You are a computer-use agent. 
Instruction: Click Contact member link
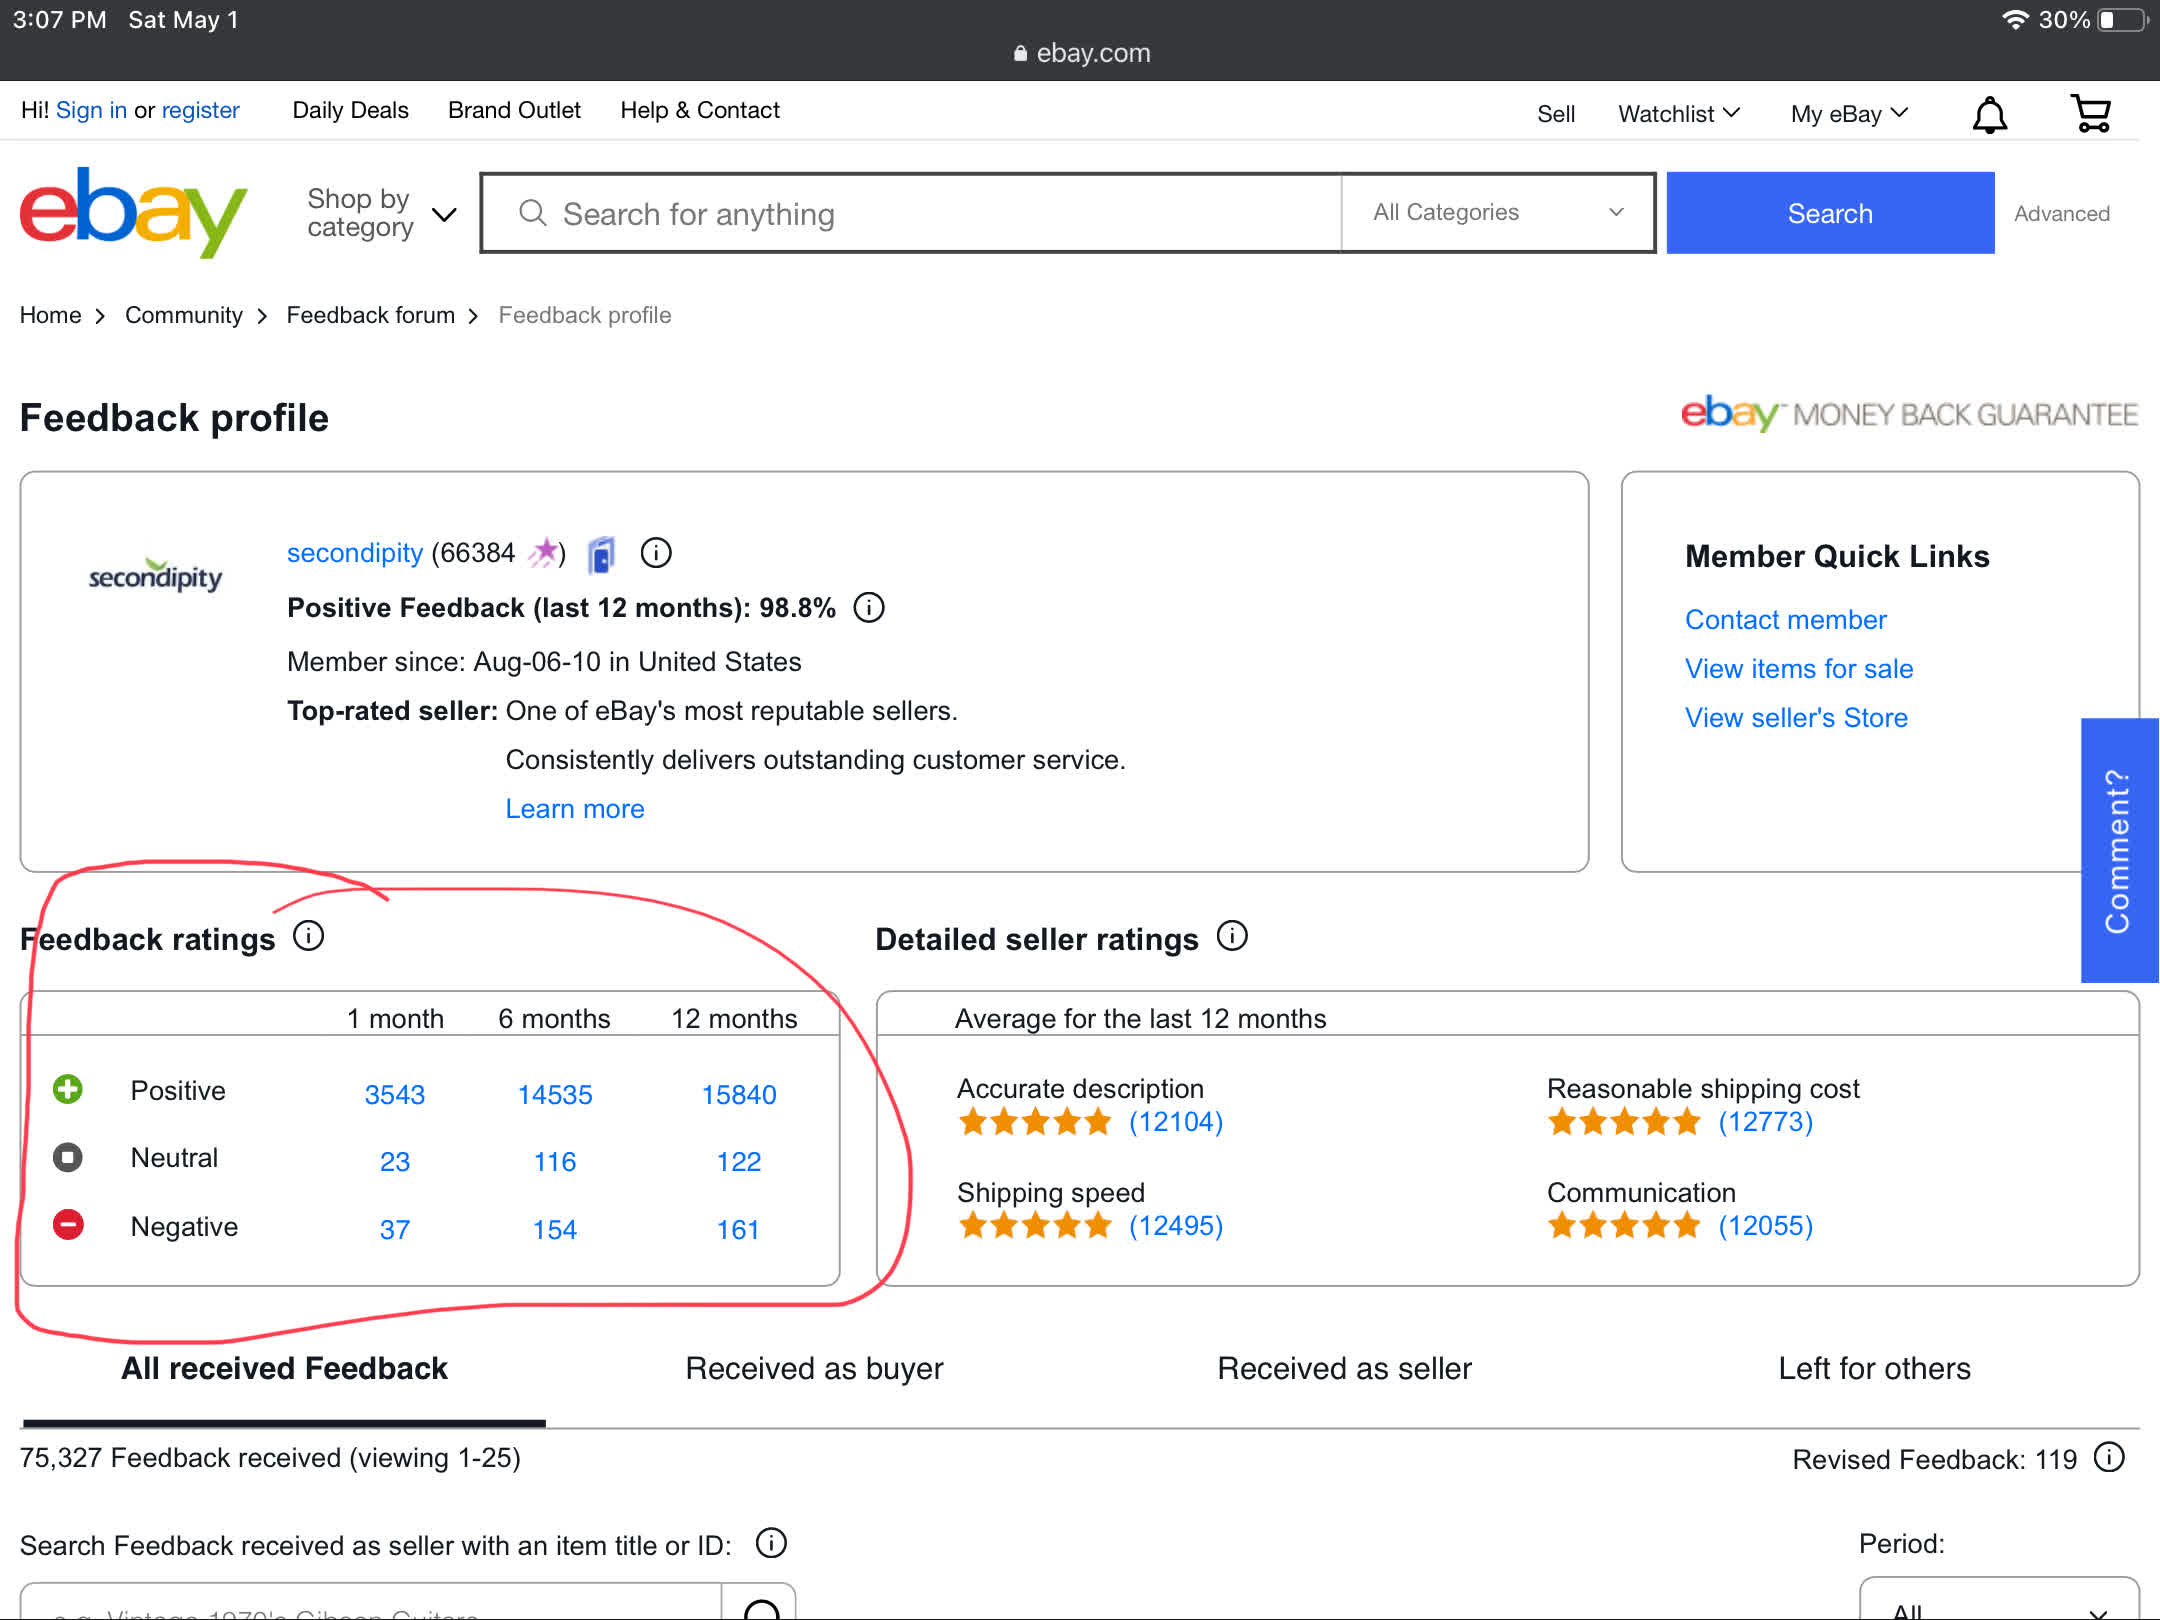[1785, 619]
